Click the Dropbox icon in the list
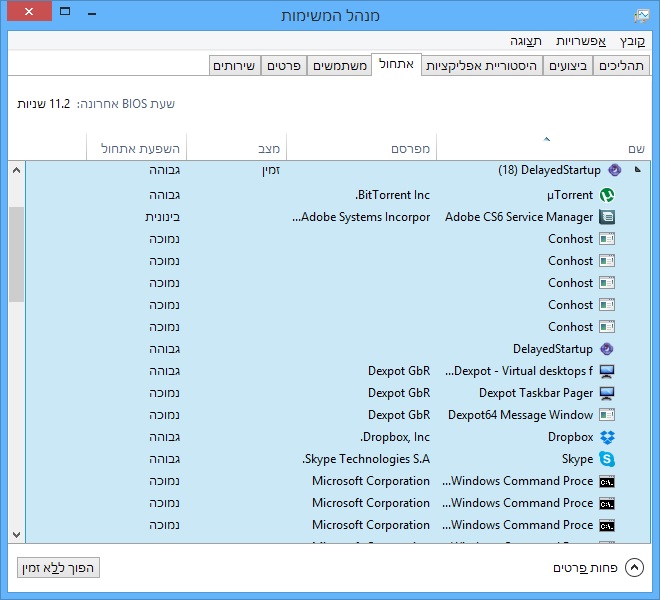The height and width of the screenshot is (600, 660). (607, 437)
